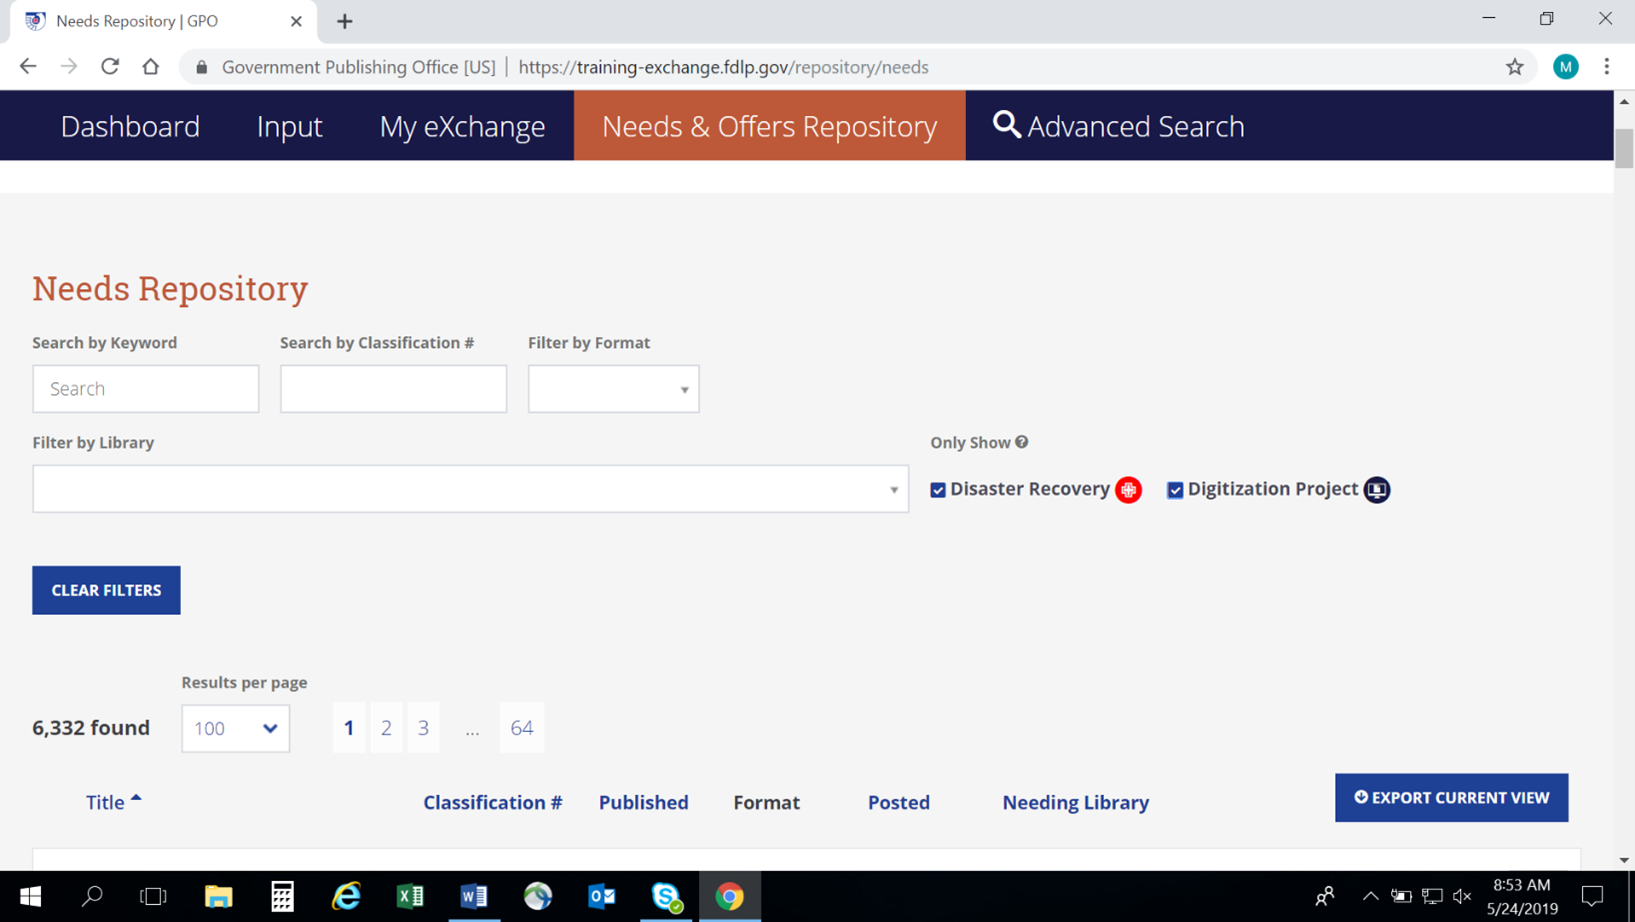This screenshot has width=1635, height=922.
Task: Select results page 1
Action: click(349, 728)
